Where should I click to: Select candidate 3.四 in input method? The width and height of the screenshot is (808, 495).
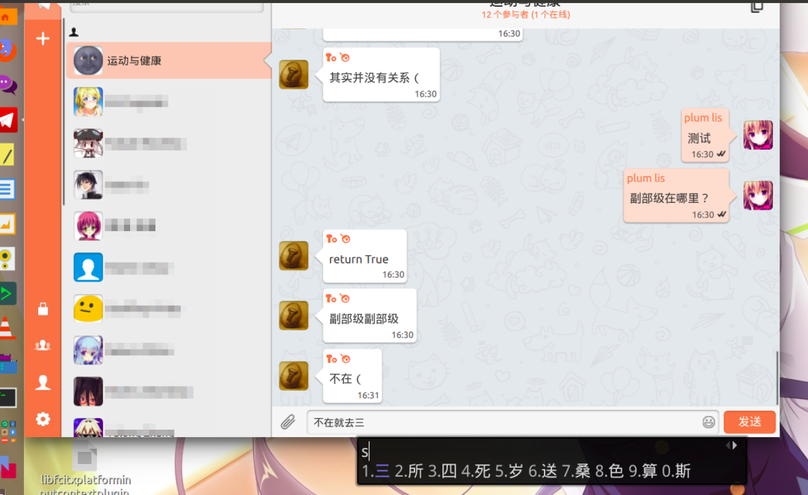tap(443, 471)
